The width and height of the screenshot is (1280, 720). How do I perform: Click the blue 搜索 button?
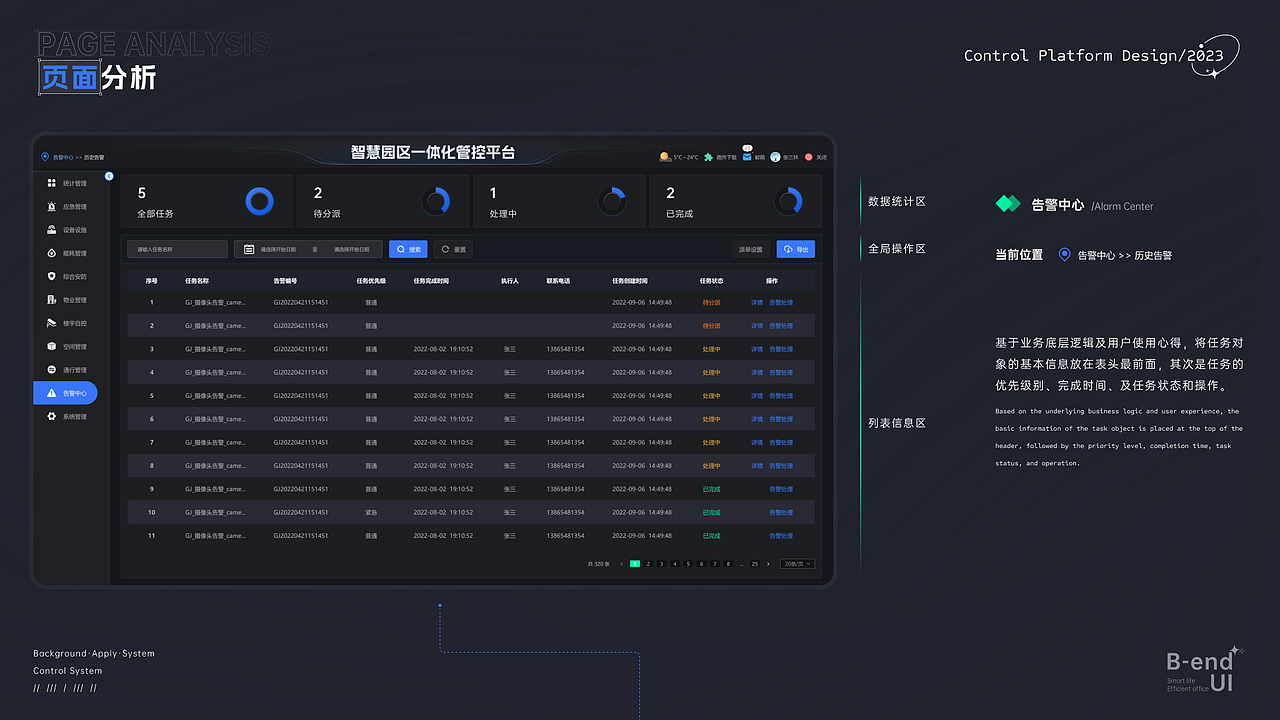coord(408,249)
